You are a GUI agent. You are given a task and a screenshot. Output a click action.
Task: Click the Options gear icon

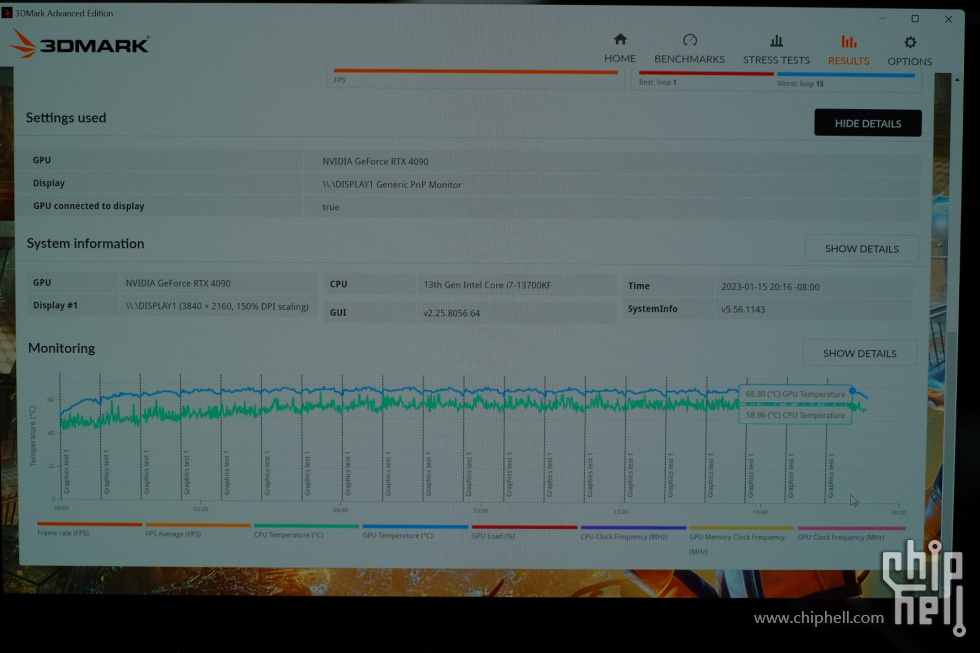click(910, 42)
